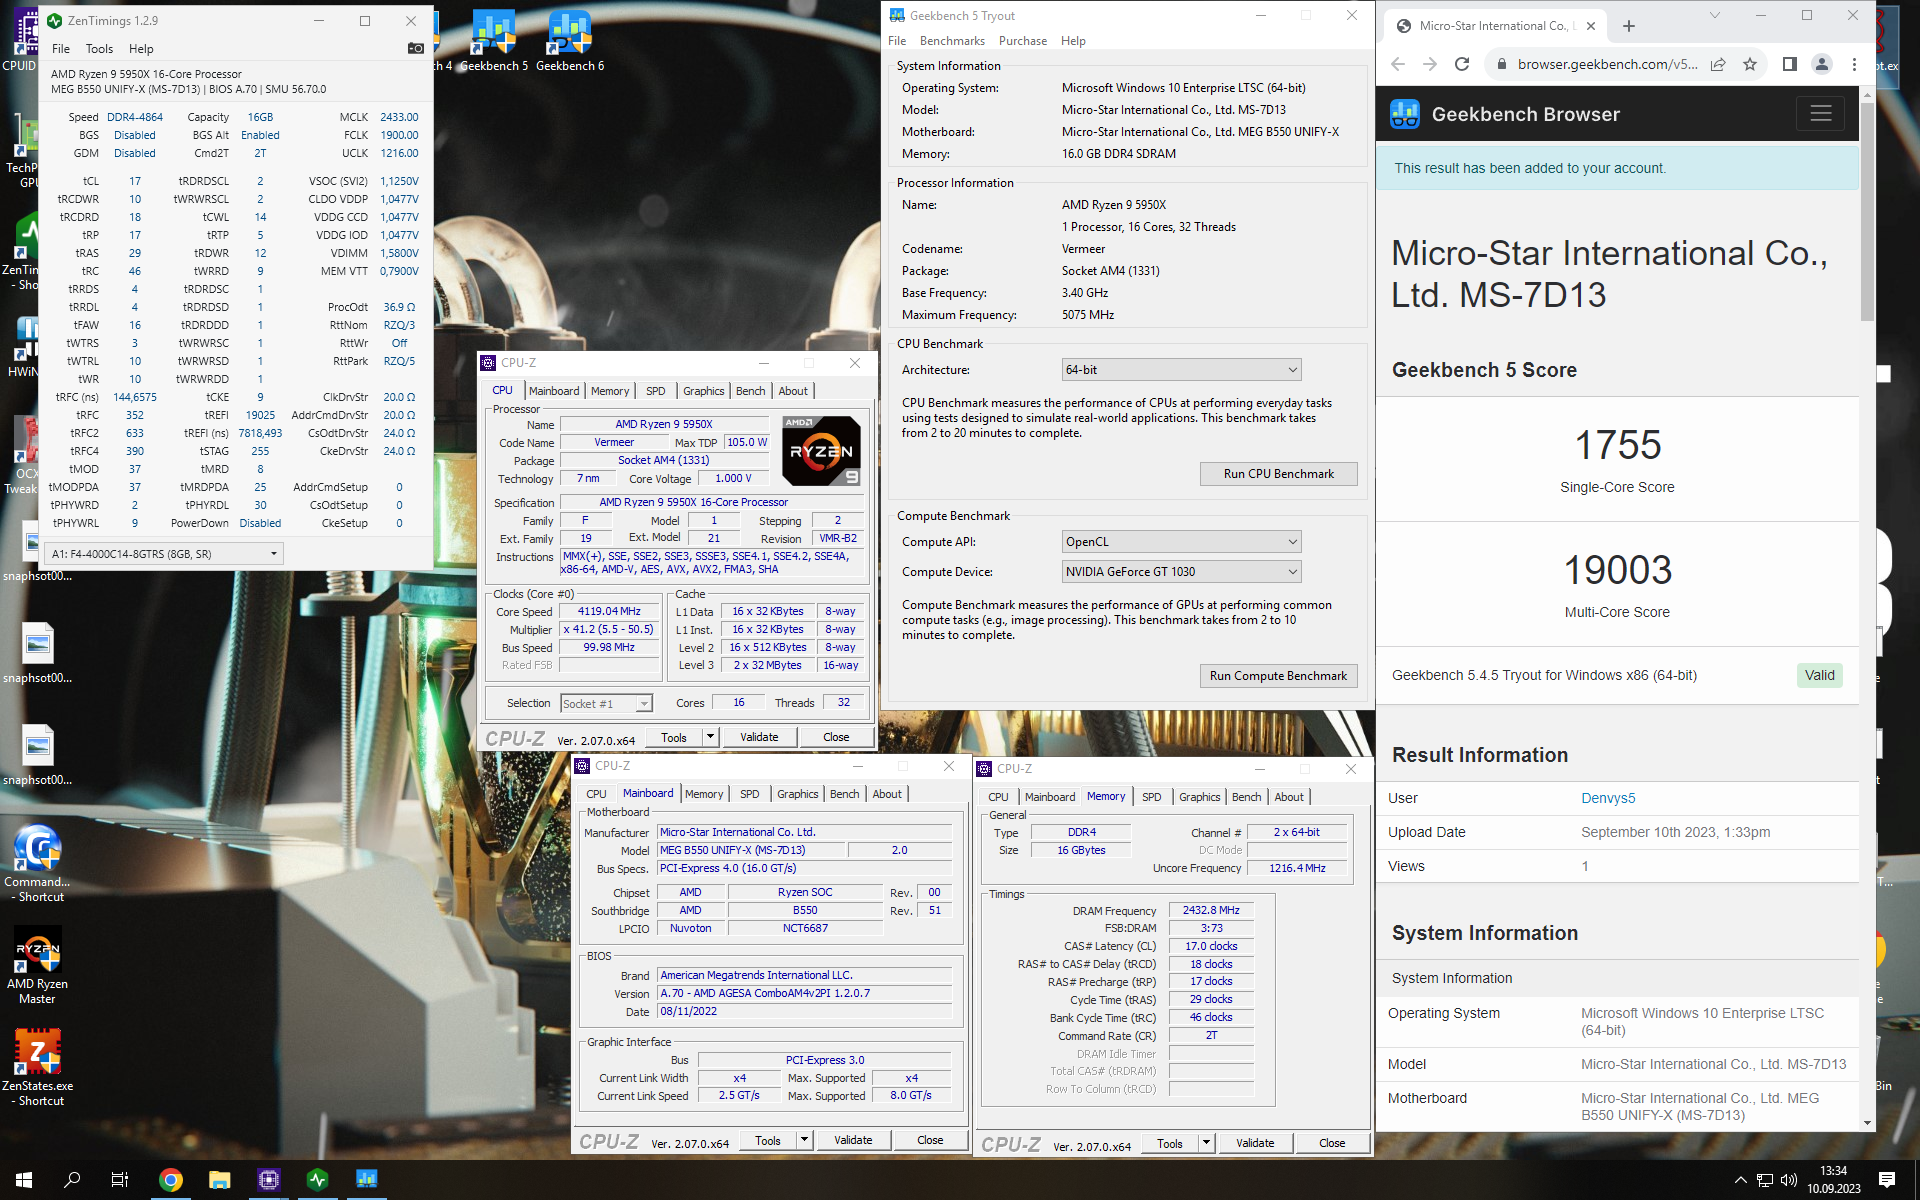The image size is (1920, 1200).
Task: Go forward in Chrome browser
Action: coord(1430,64)
